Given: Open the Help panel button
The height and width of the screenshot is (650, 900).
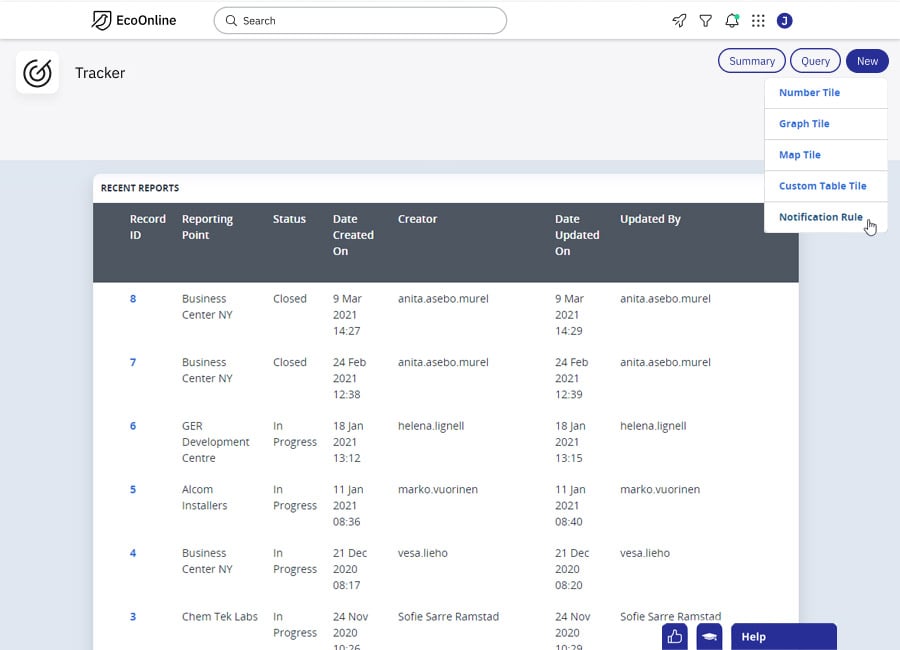Looking at the screenshot, I should pyautogui.click(x=783, y=636).
